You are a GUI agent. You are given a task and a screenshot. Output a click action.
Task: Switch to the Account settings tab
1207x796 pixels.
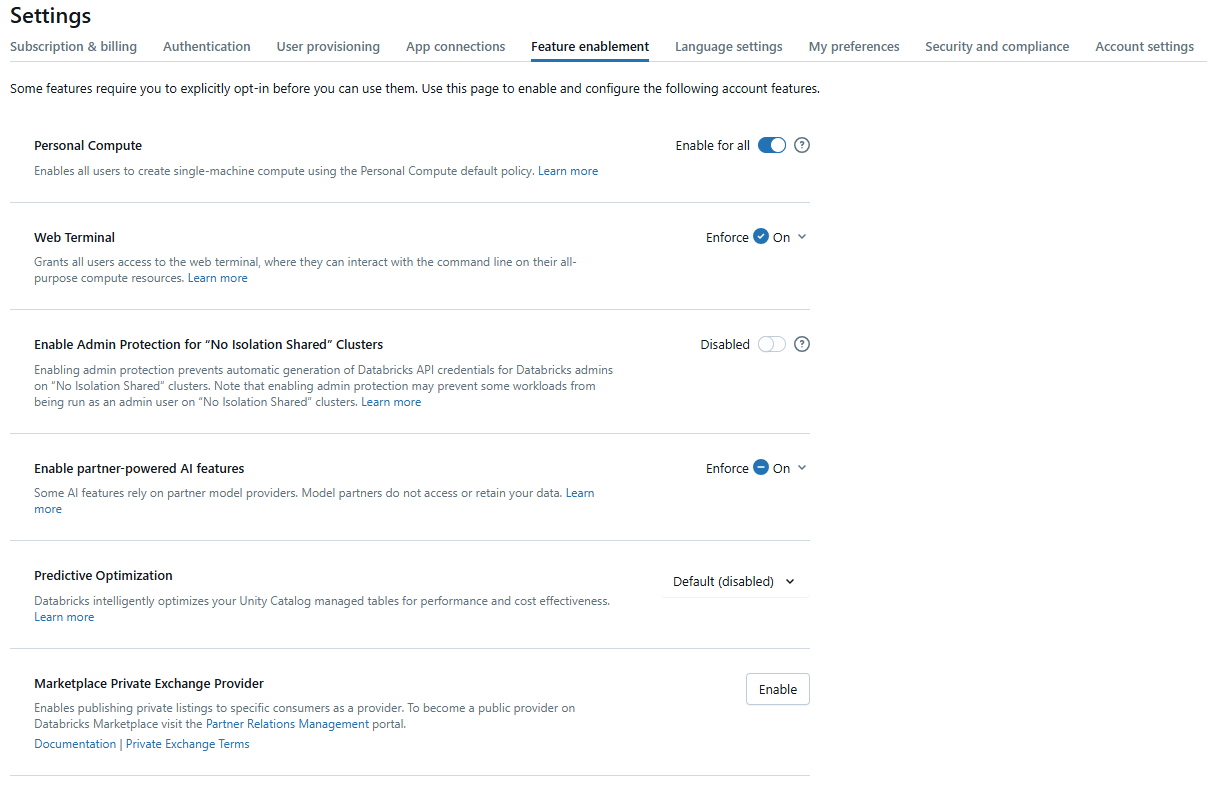[x=1144, y=46]
